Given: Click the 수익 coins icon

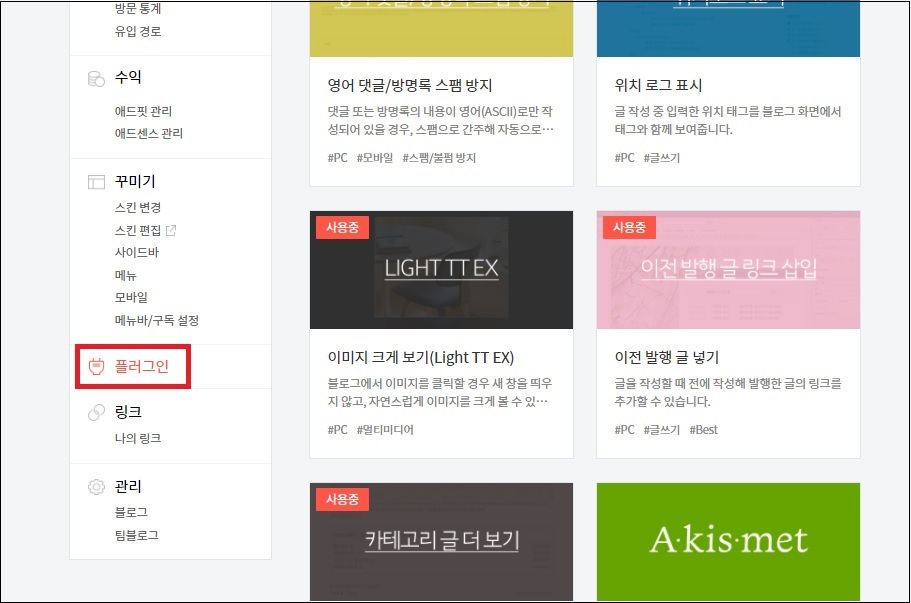Looking at the screenshot, I should click(x=96, y=78).
